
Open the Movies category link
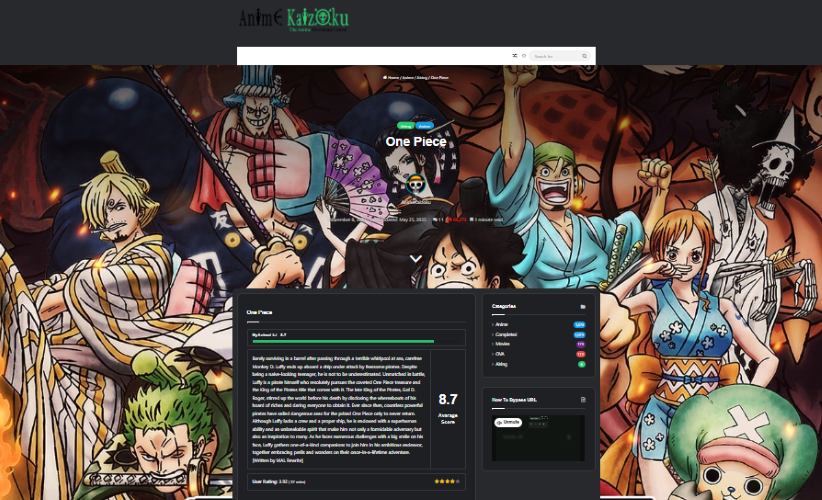(502, 344)
